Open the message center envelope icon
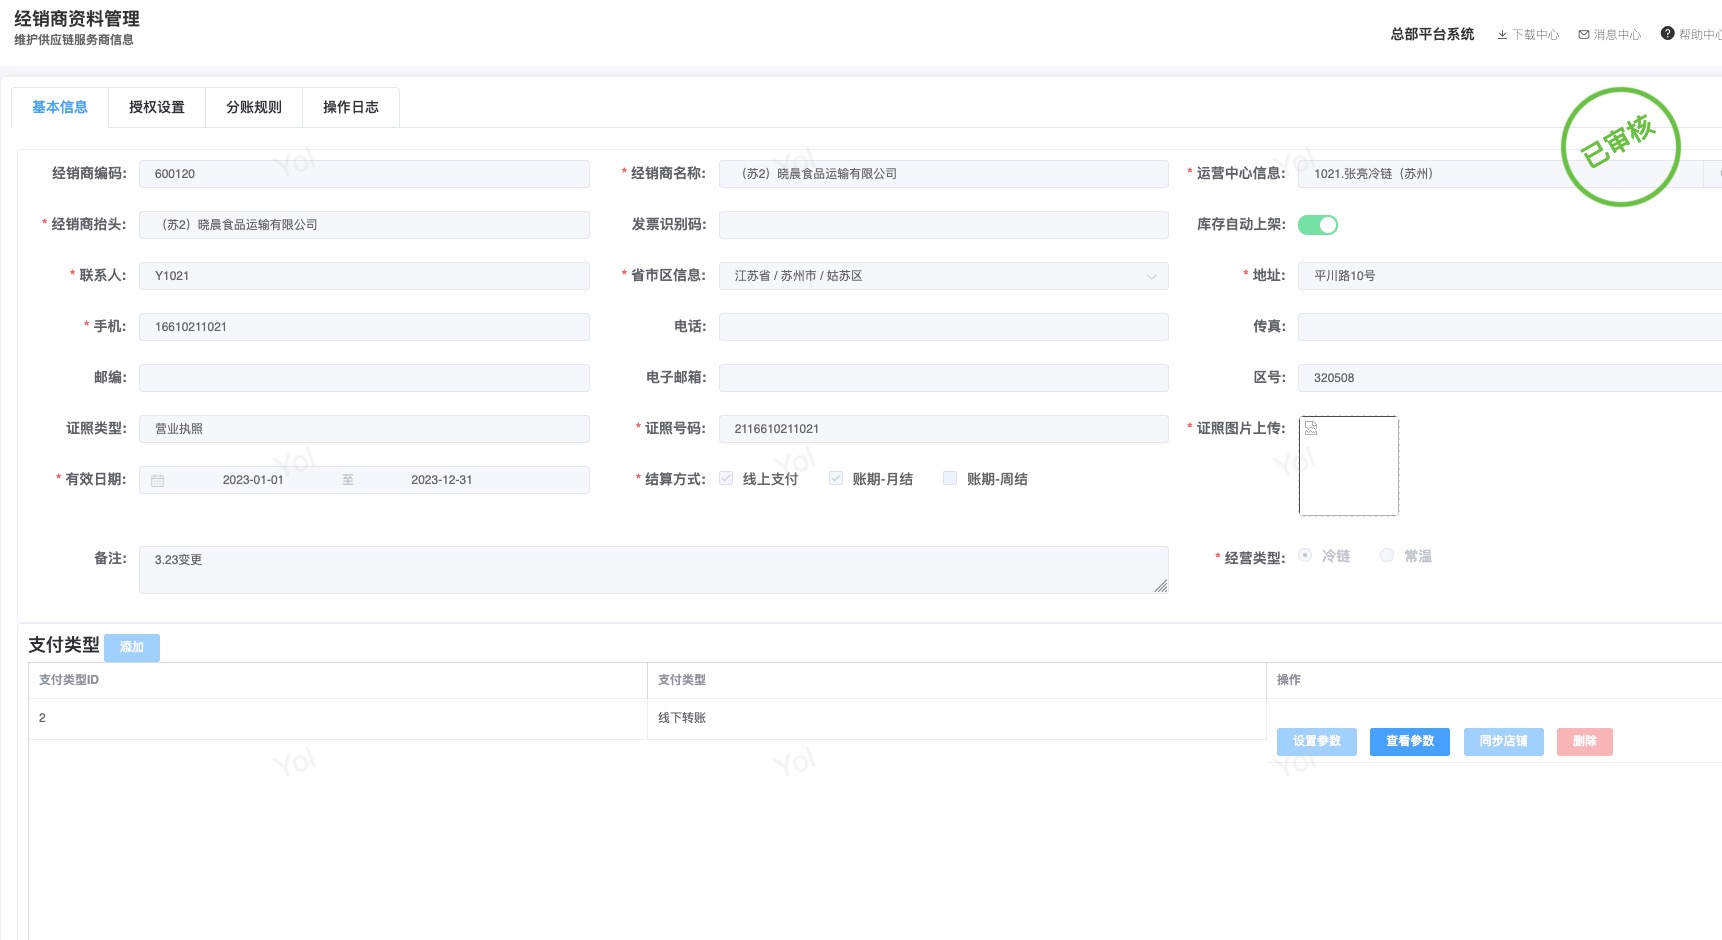This screenshot has width=1722, height=940. (x=1584, y=35)
